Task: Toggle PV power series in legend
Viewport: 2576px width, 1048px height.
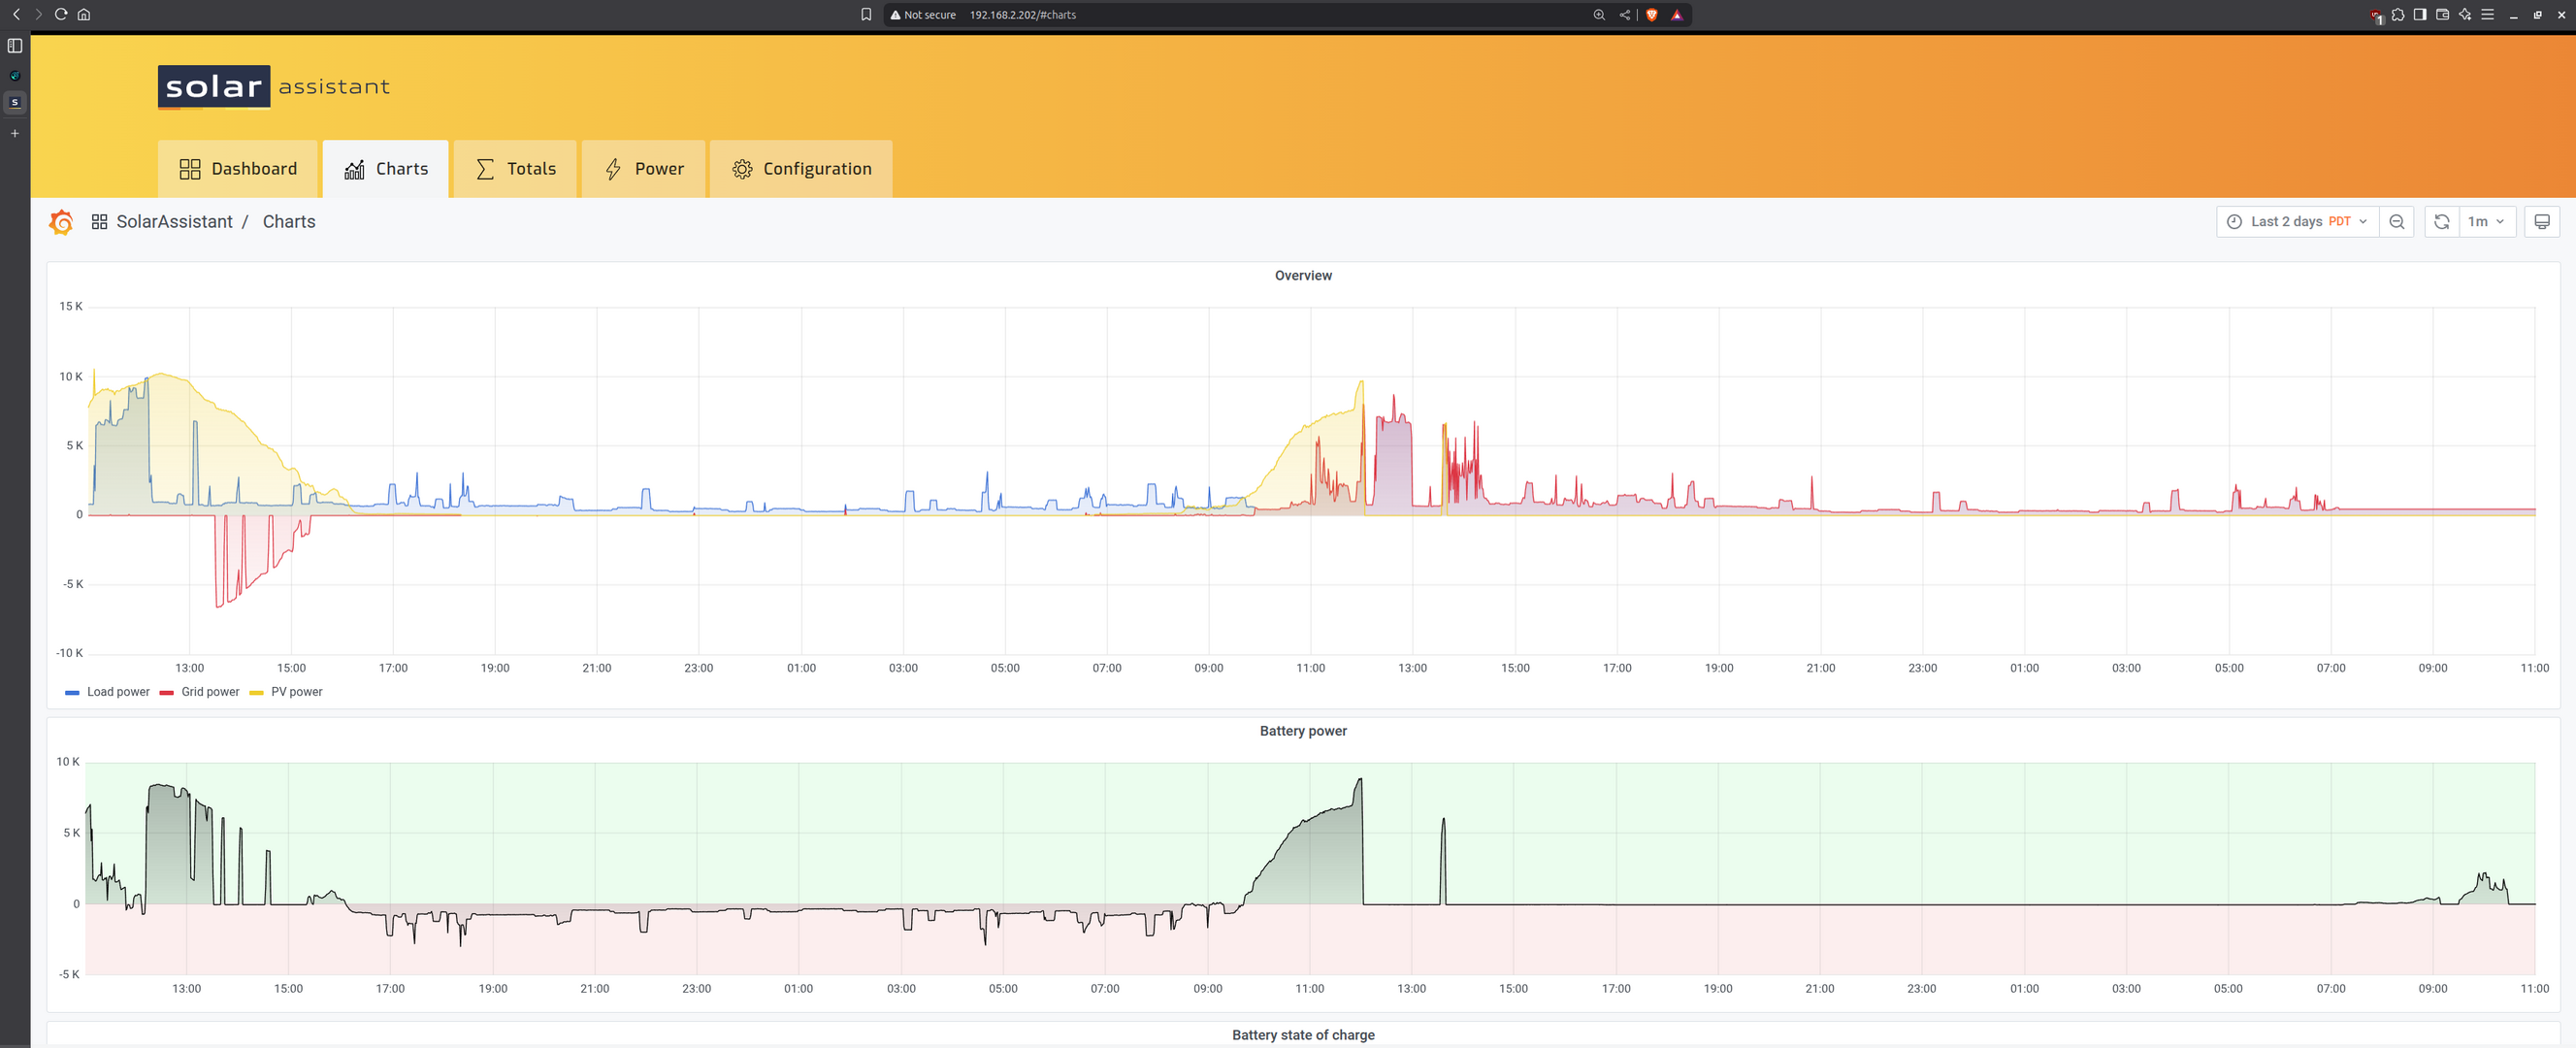Action: [296, 692]
